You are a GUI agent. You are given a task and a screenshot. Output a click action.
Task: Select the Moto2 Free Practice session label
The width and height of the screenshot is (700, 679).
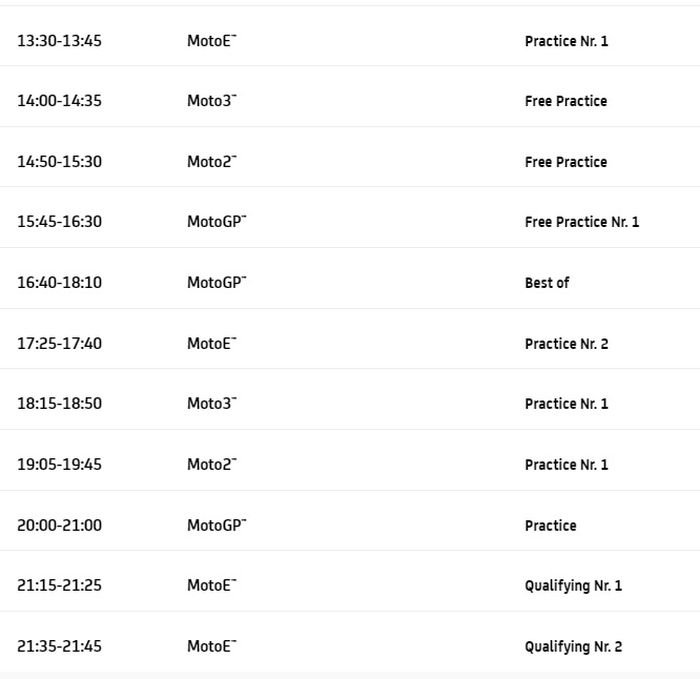[565, 162]
